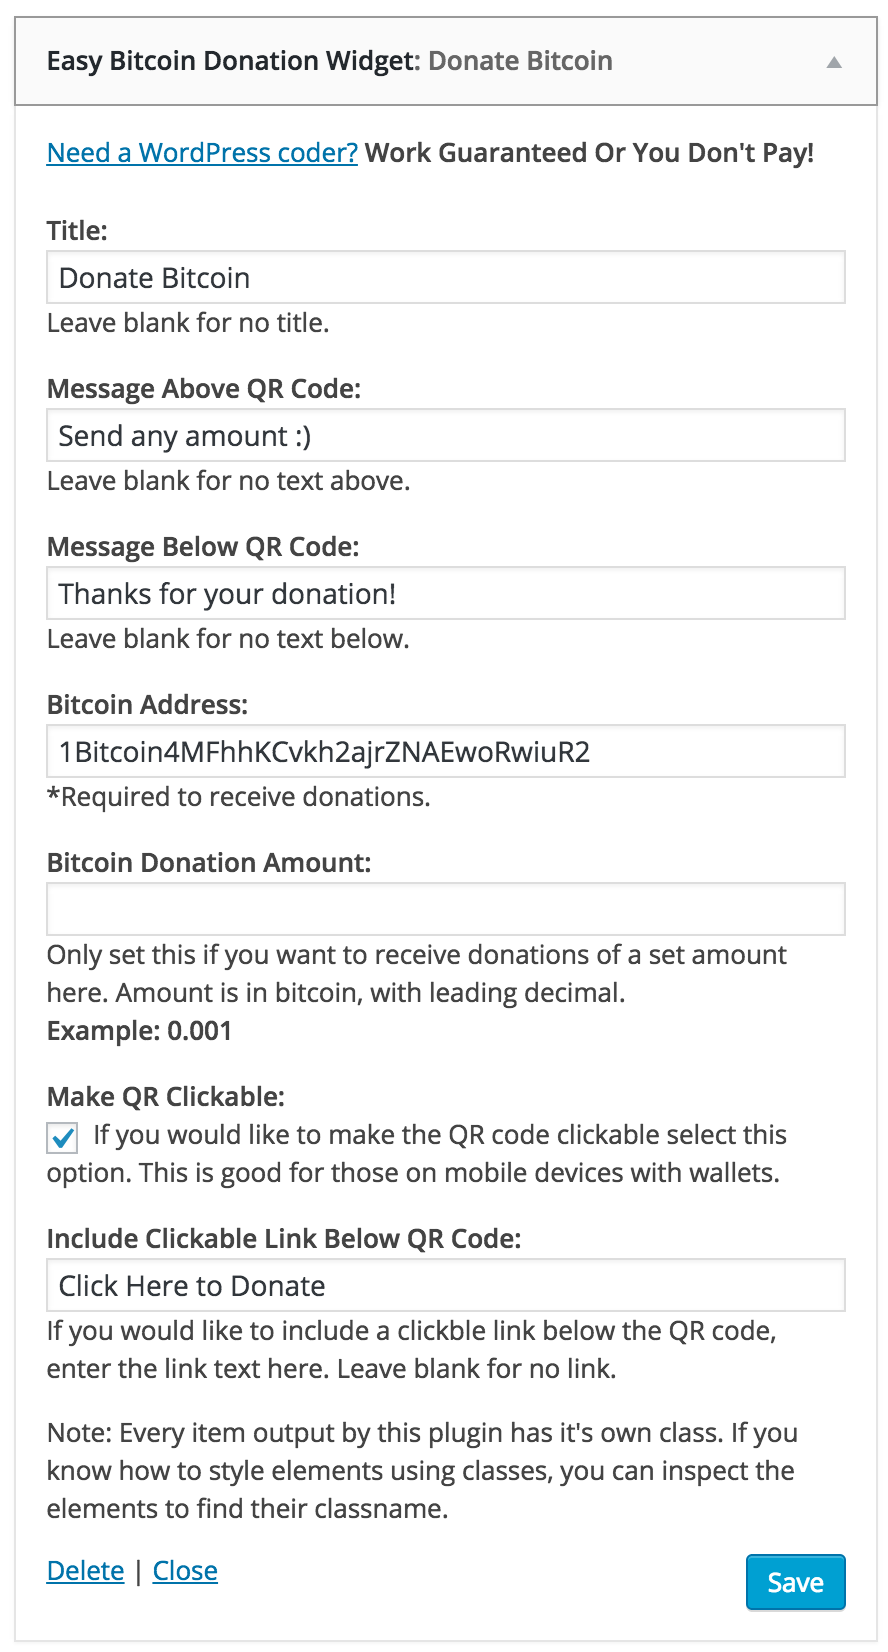This screenshot has height=1652, width=888.
Task: Click the Bitcoin Address input box
Action: click(x=446, y=752)
